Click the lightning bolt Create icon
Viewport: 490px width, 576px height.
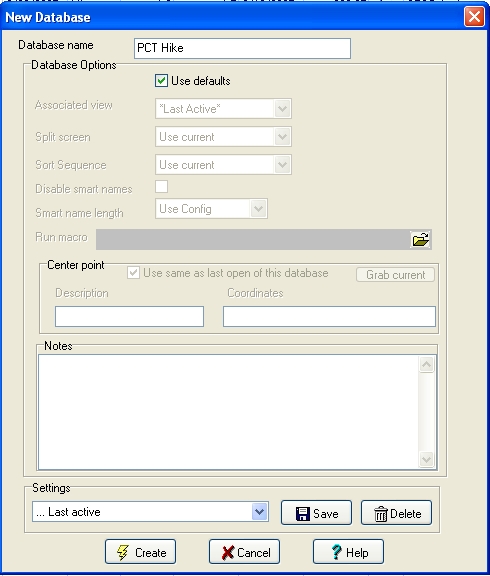click(x=123, y=552)
